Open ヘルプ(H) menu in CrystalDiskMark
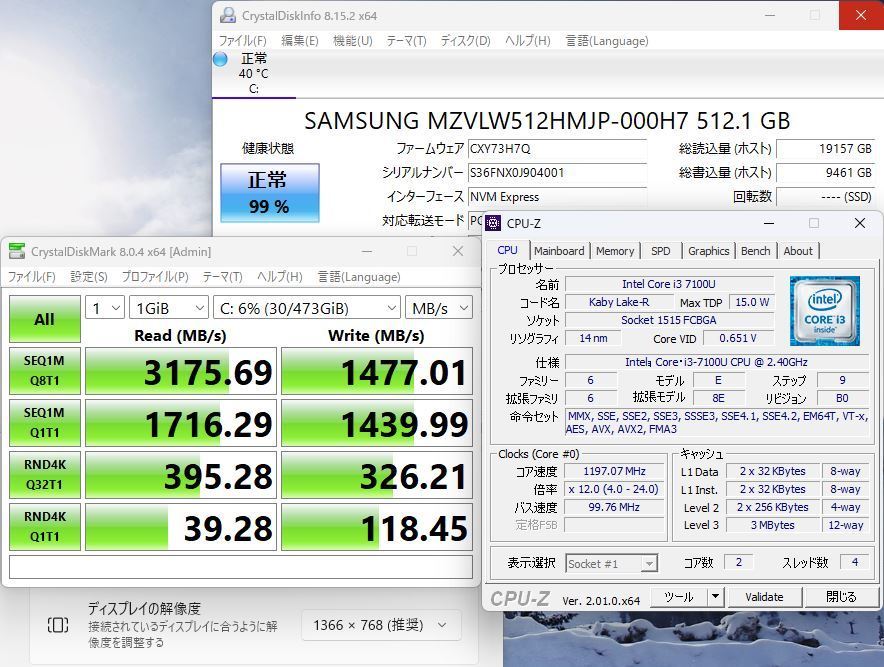This screenshot has width=884, height=667. [280, 277]
